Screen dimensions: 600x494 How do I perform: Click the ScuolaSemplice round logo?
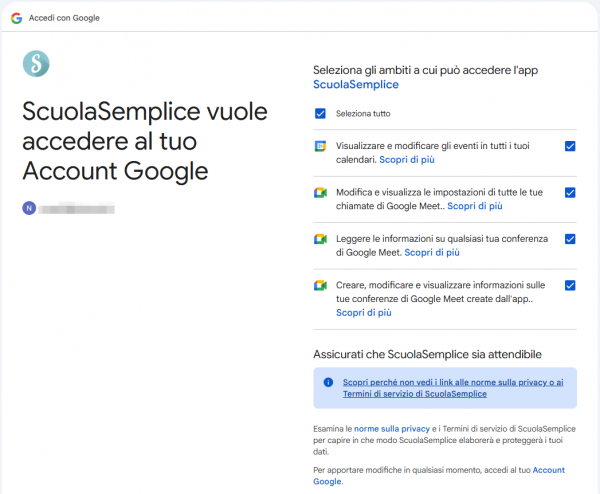pos(36,64)
